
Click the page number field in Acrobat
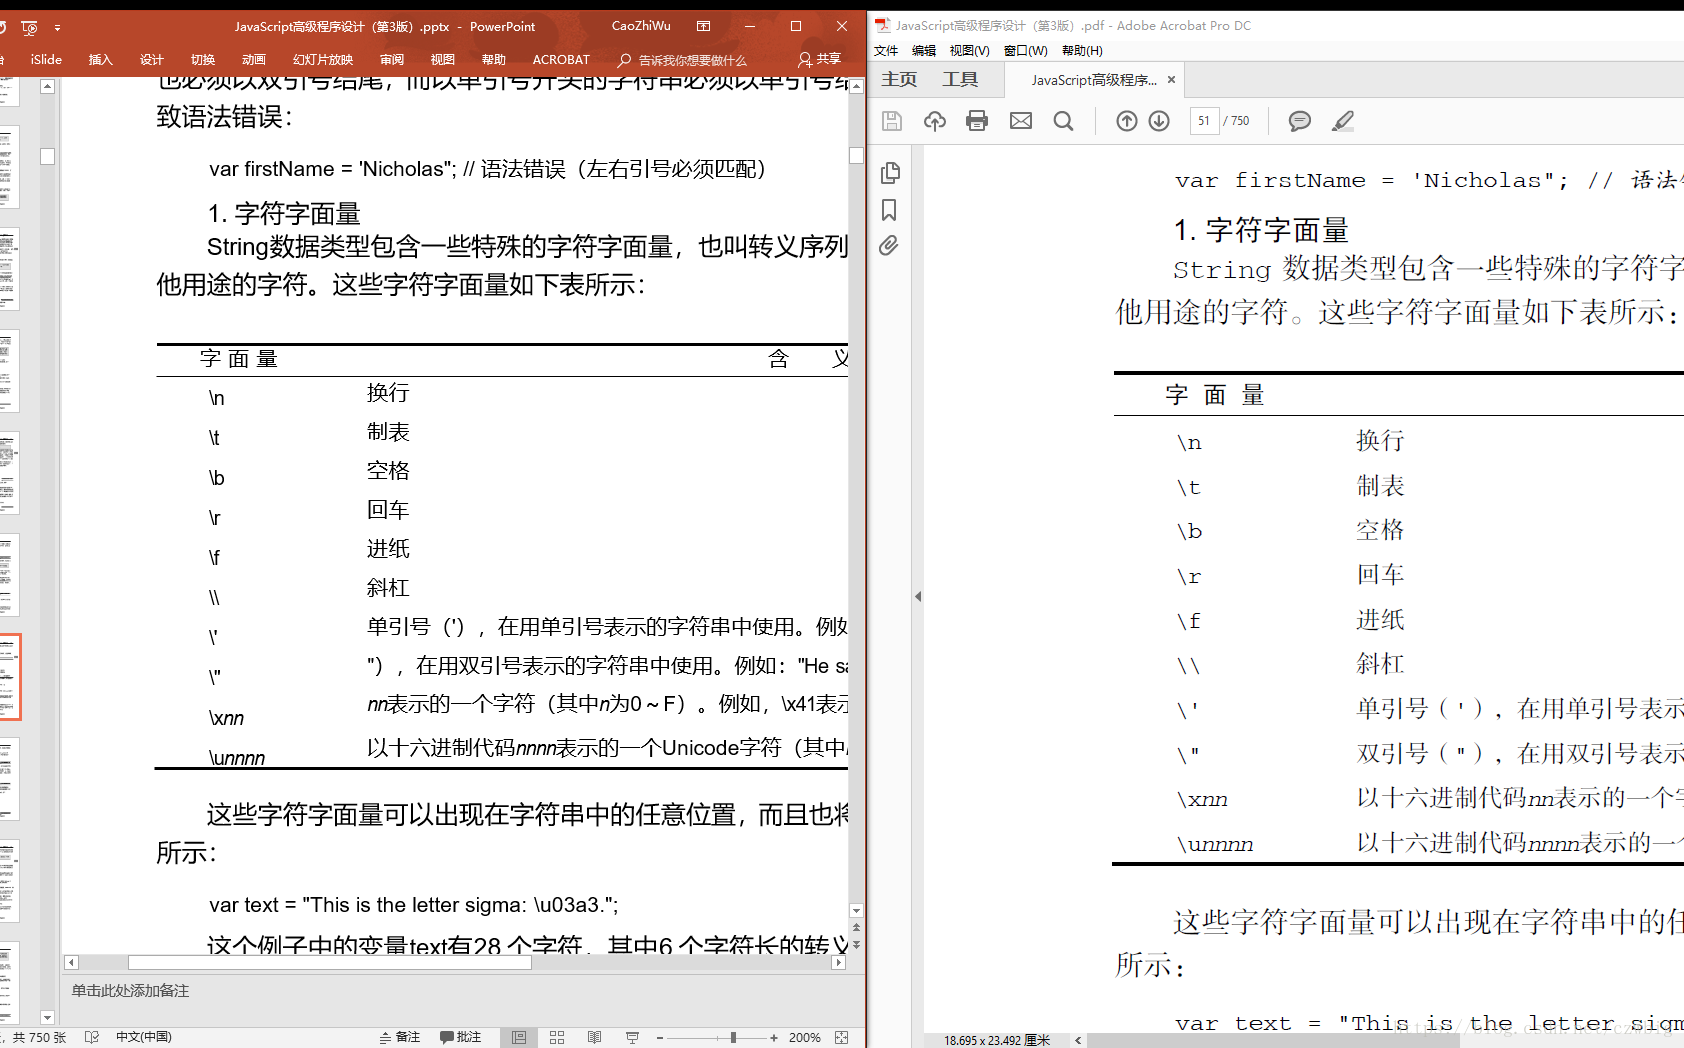pos(1204,121)
